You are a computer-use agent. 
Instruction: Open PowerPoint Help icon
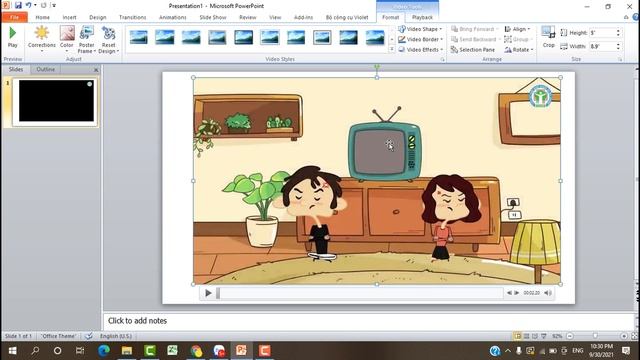coord(636,17)
